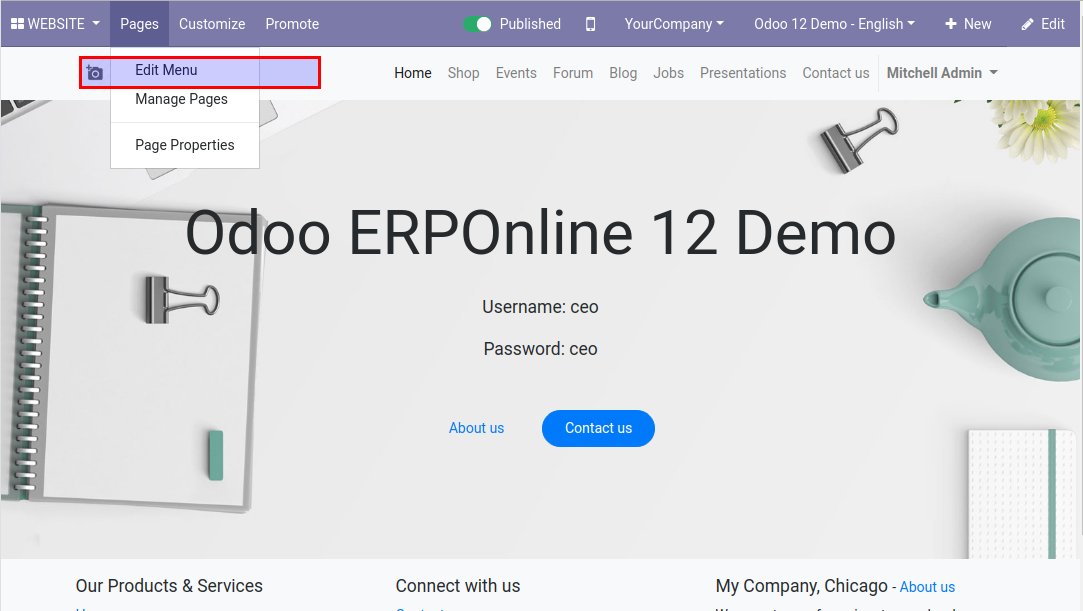Click the Our Products & Services heading
1083x611 pixels.
pos(169,585)
